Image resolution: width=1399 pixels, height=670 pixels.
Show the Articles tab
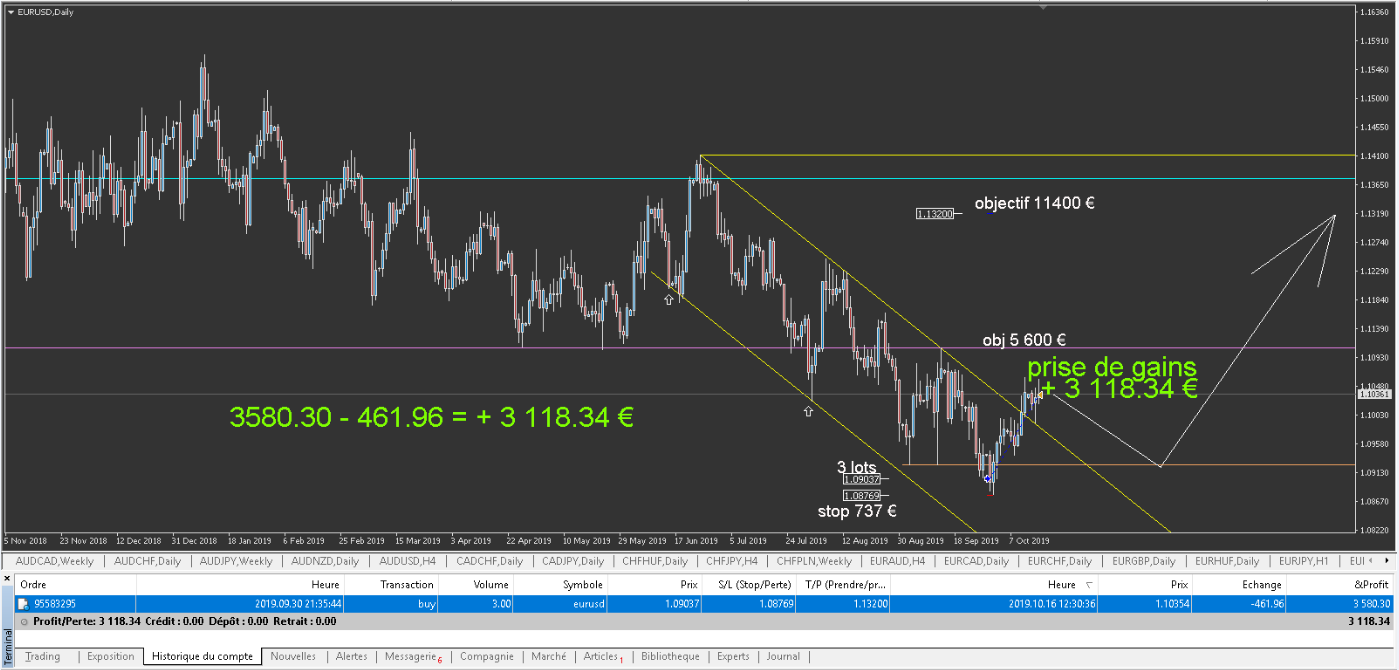point(603,657)
